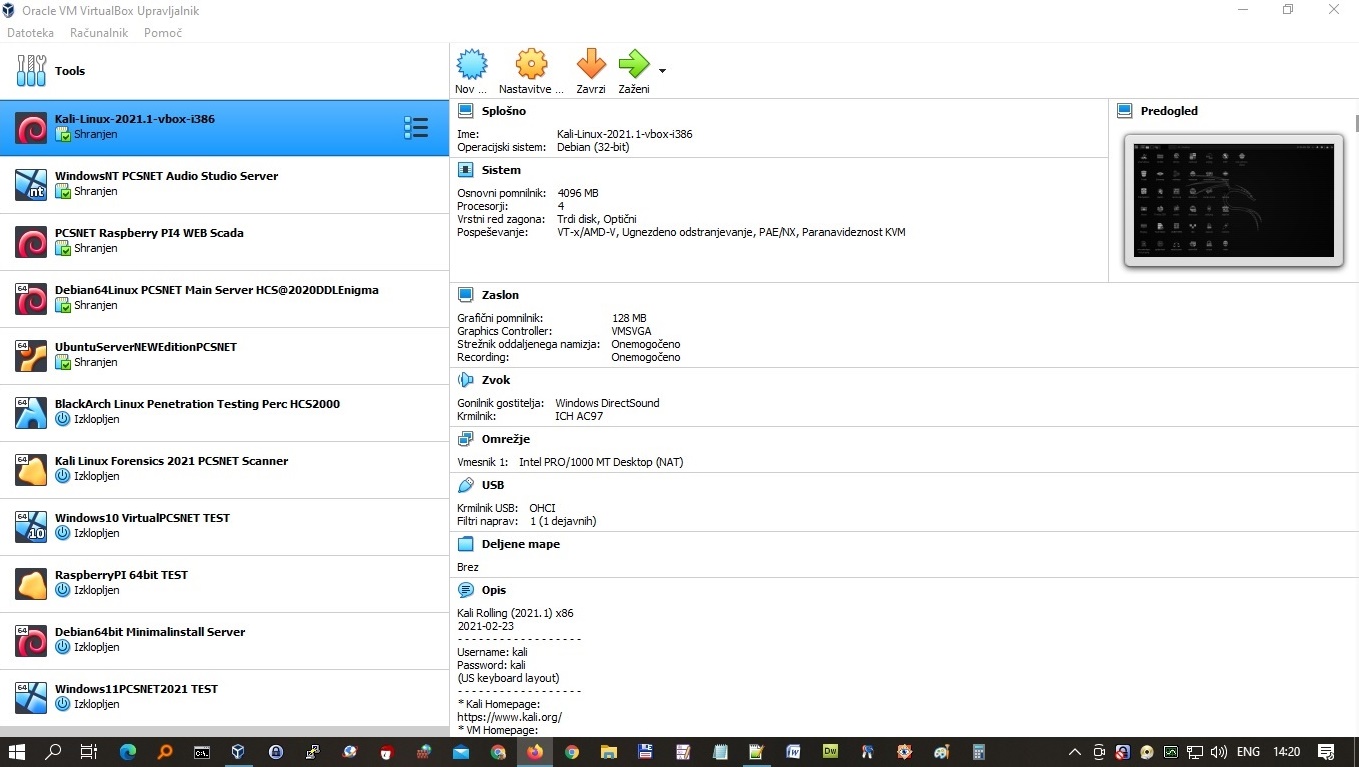Show hidden system tray icons chevron
Screen dimensions: 1359x767
[x=1075, y=752]
